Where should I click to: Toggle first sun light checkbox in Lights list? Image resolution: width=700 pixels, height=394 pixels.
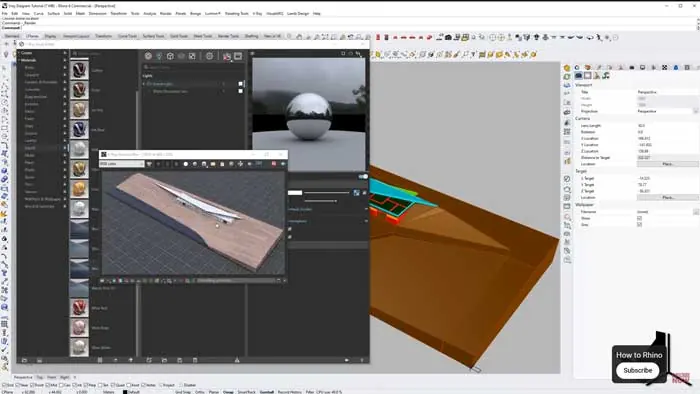coord(241,84)
